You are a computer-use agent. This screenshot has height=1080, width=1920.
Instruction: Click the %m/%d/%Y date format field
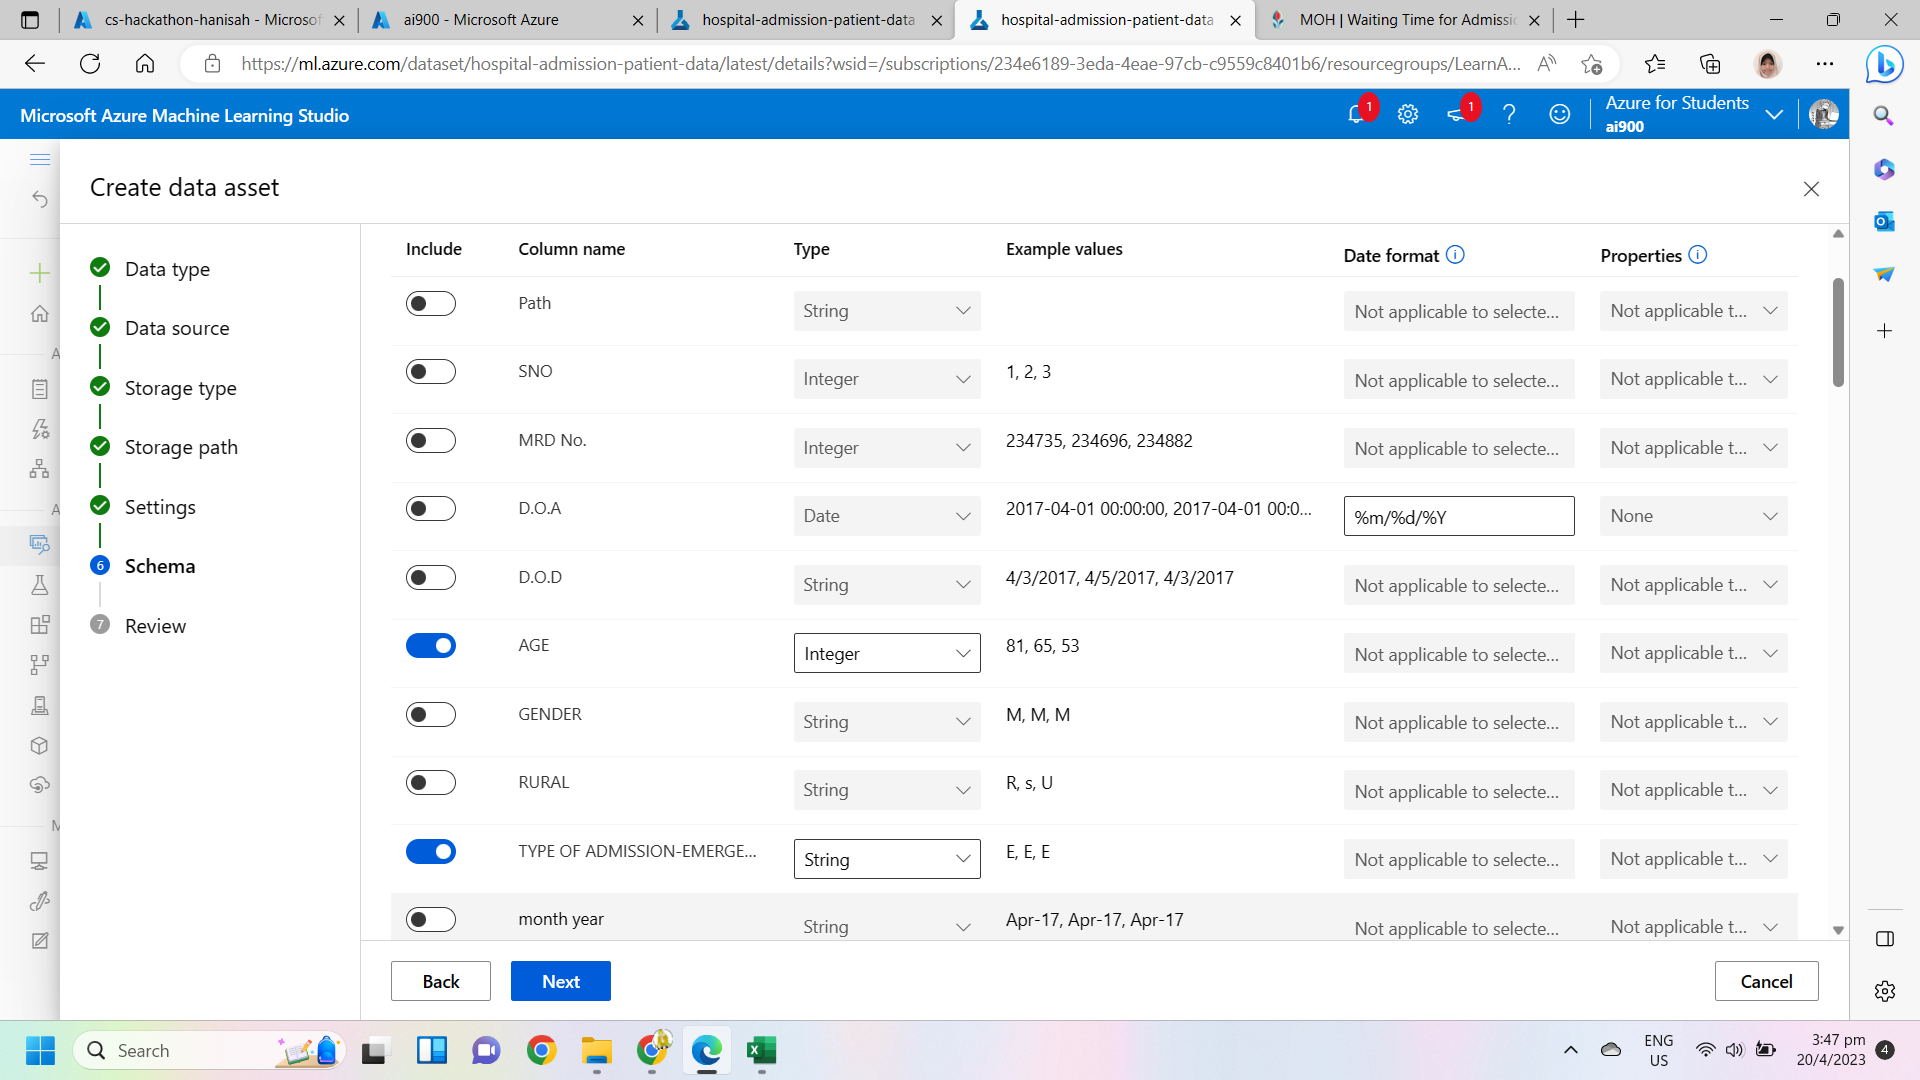[x=1458, y=517]
